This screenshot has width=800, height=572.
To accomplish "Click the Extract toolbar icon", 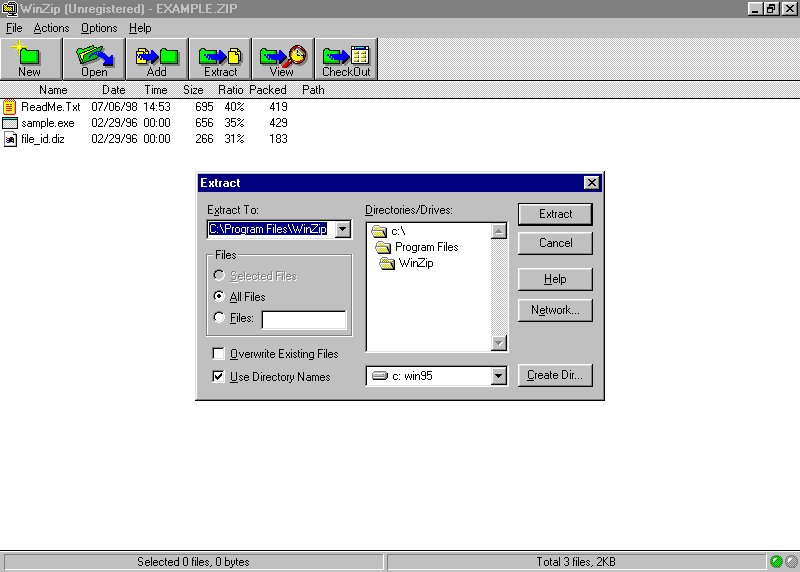I will (220, 59).
